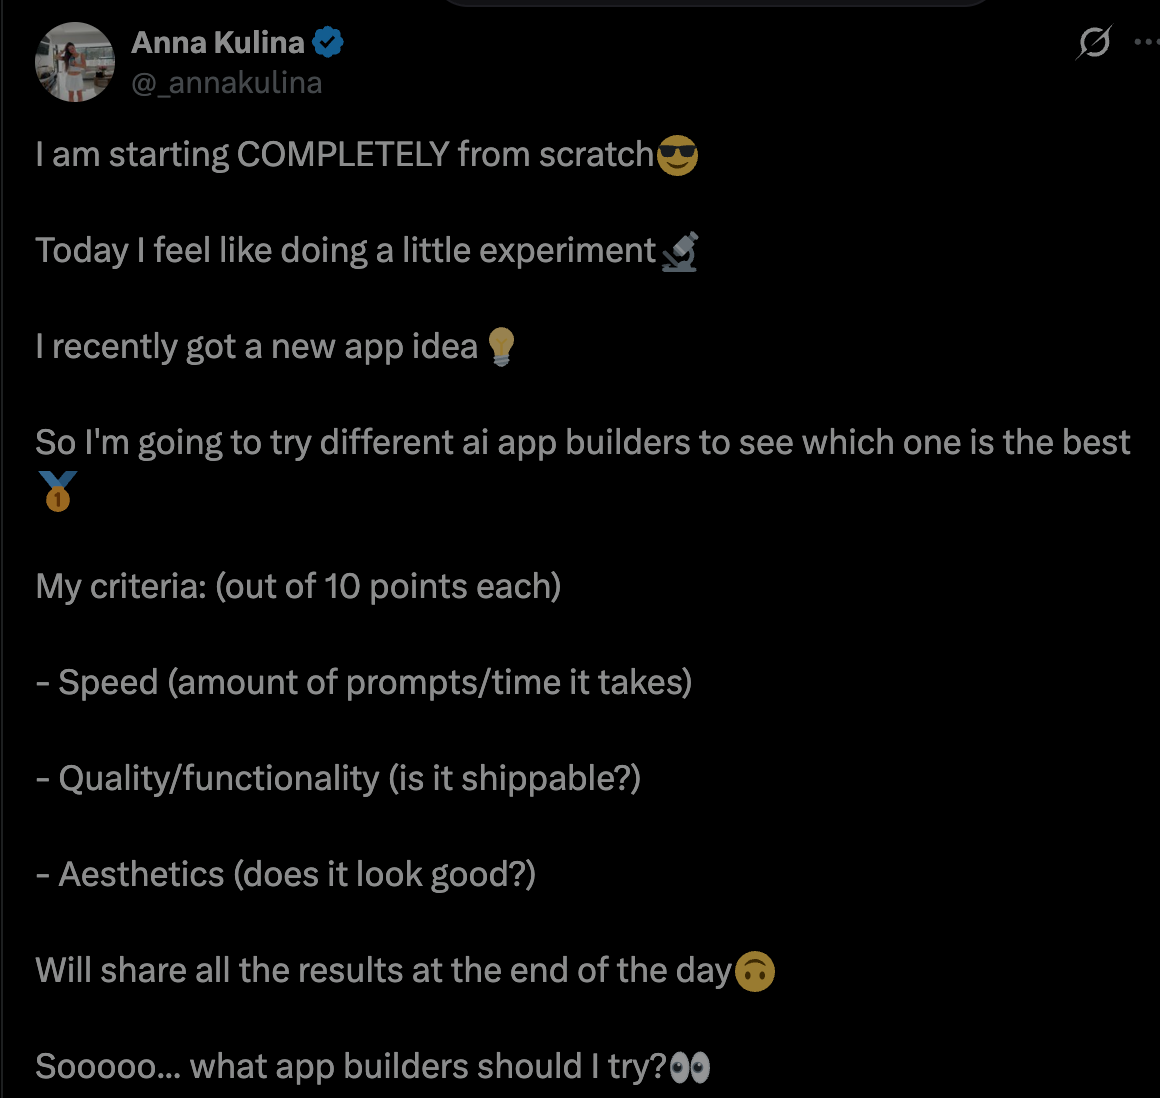Visit the @_annakulina handle link
1160x1098 pixels.
227,82
